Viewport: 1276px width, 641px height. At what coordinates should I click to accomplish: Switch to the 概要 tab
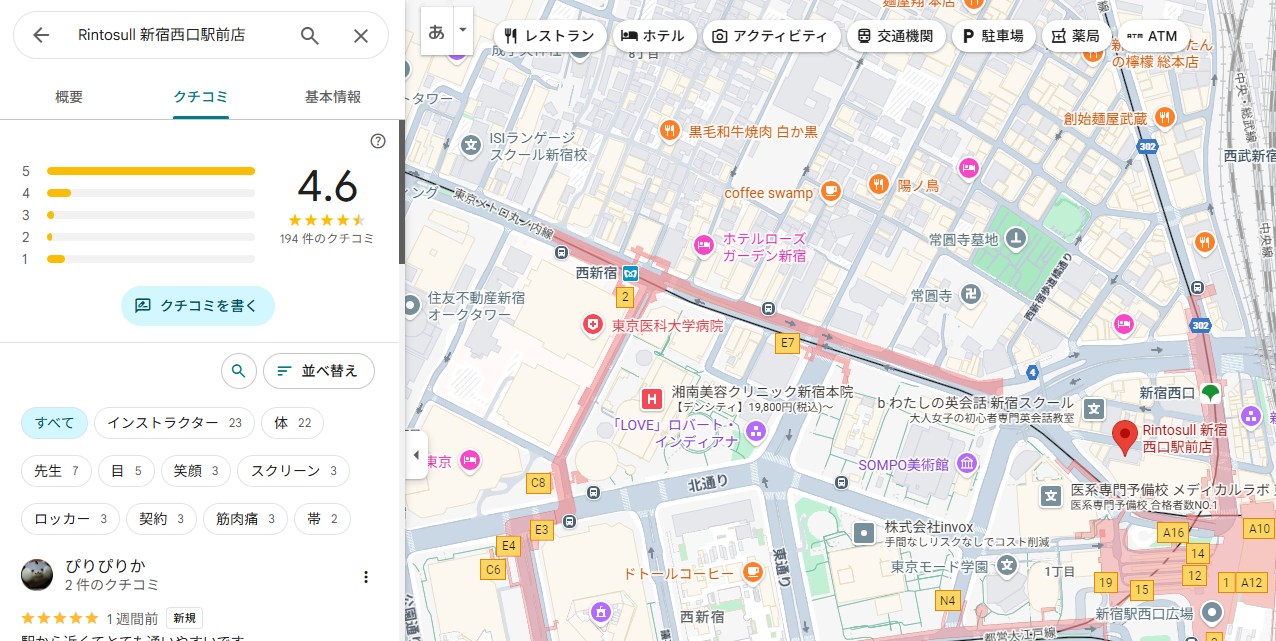[x=69, y=97]
